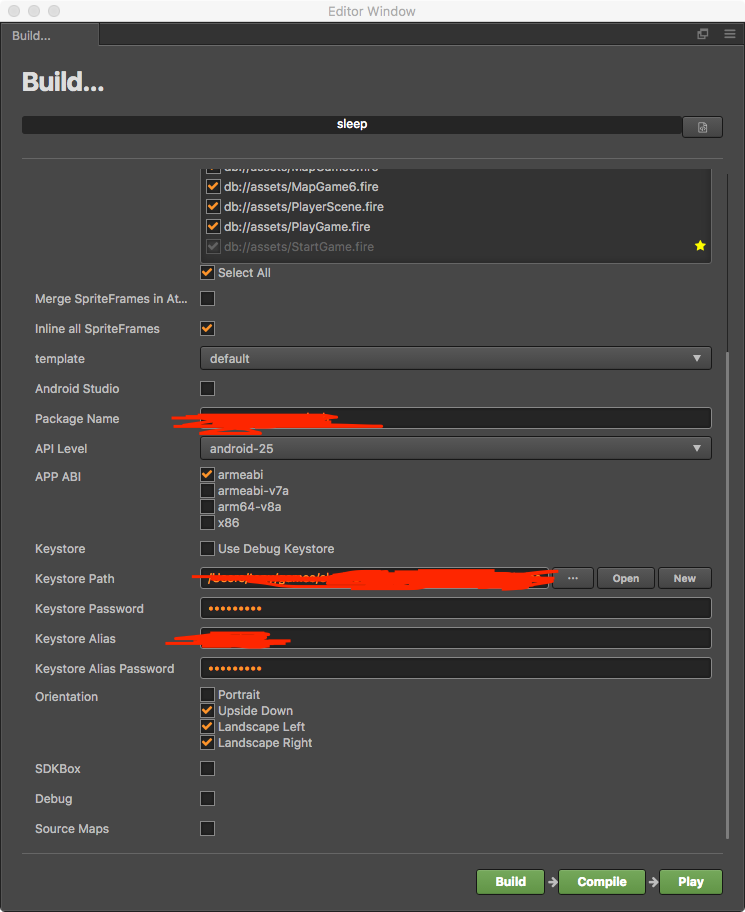The image size is (745, 912).
Task: Click the panel pop-out icon
Action: coord(703,34)
